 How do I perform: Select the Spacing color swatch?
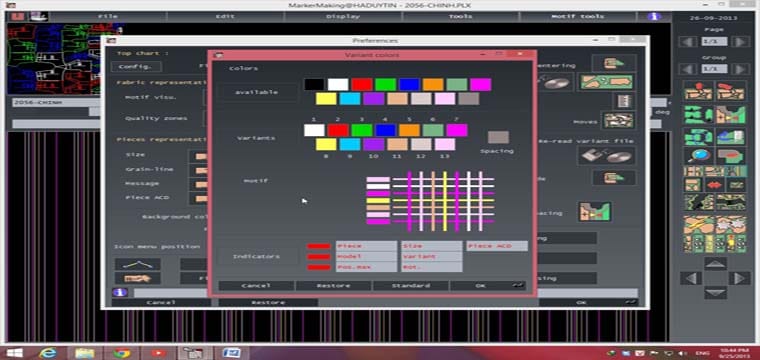click(x=498, y=137)
